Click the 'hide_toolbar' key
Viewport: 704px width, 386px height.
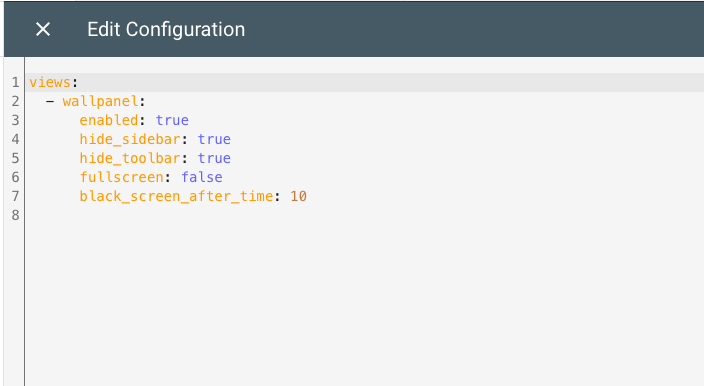coord(130,158)
